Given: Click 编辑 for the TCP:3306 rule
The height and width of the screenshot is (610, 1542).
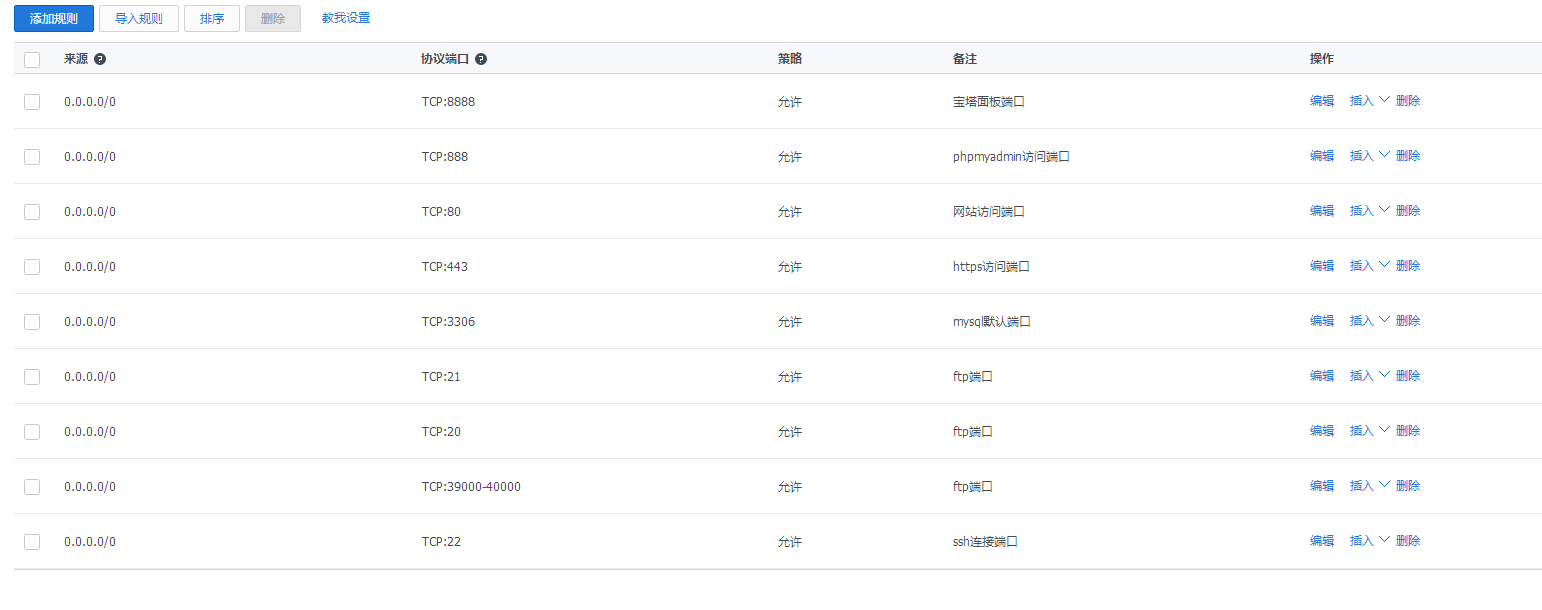Looking at the screenshot, I should tap(1322, 321).
